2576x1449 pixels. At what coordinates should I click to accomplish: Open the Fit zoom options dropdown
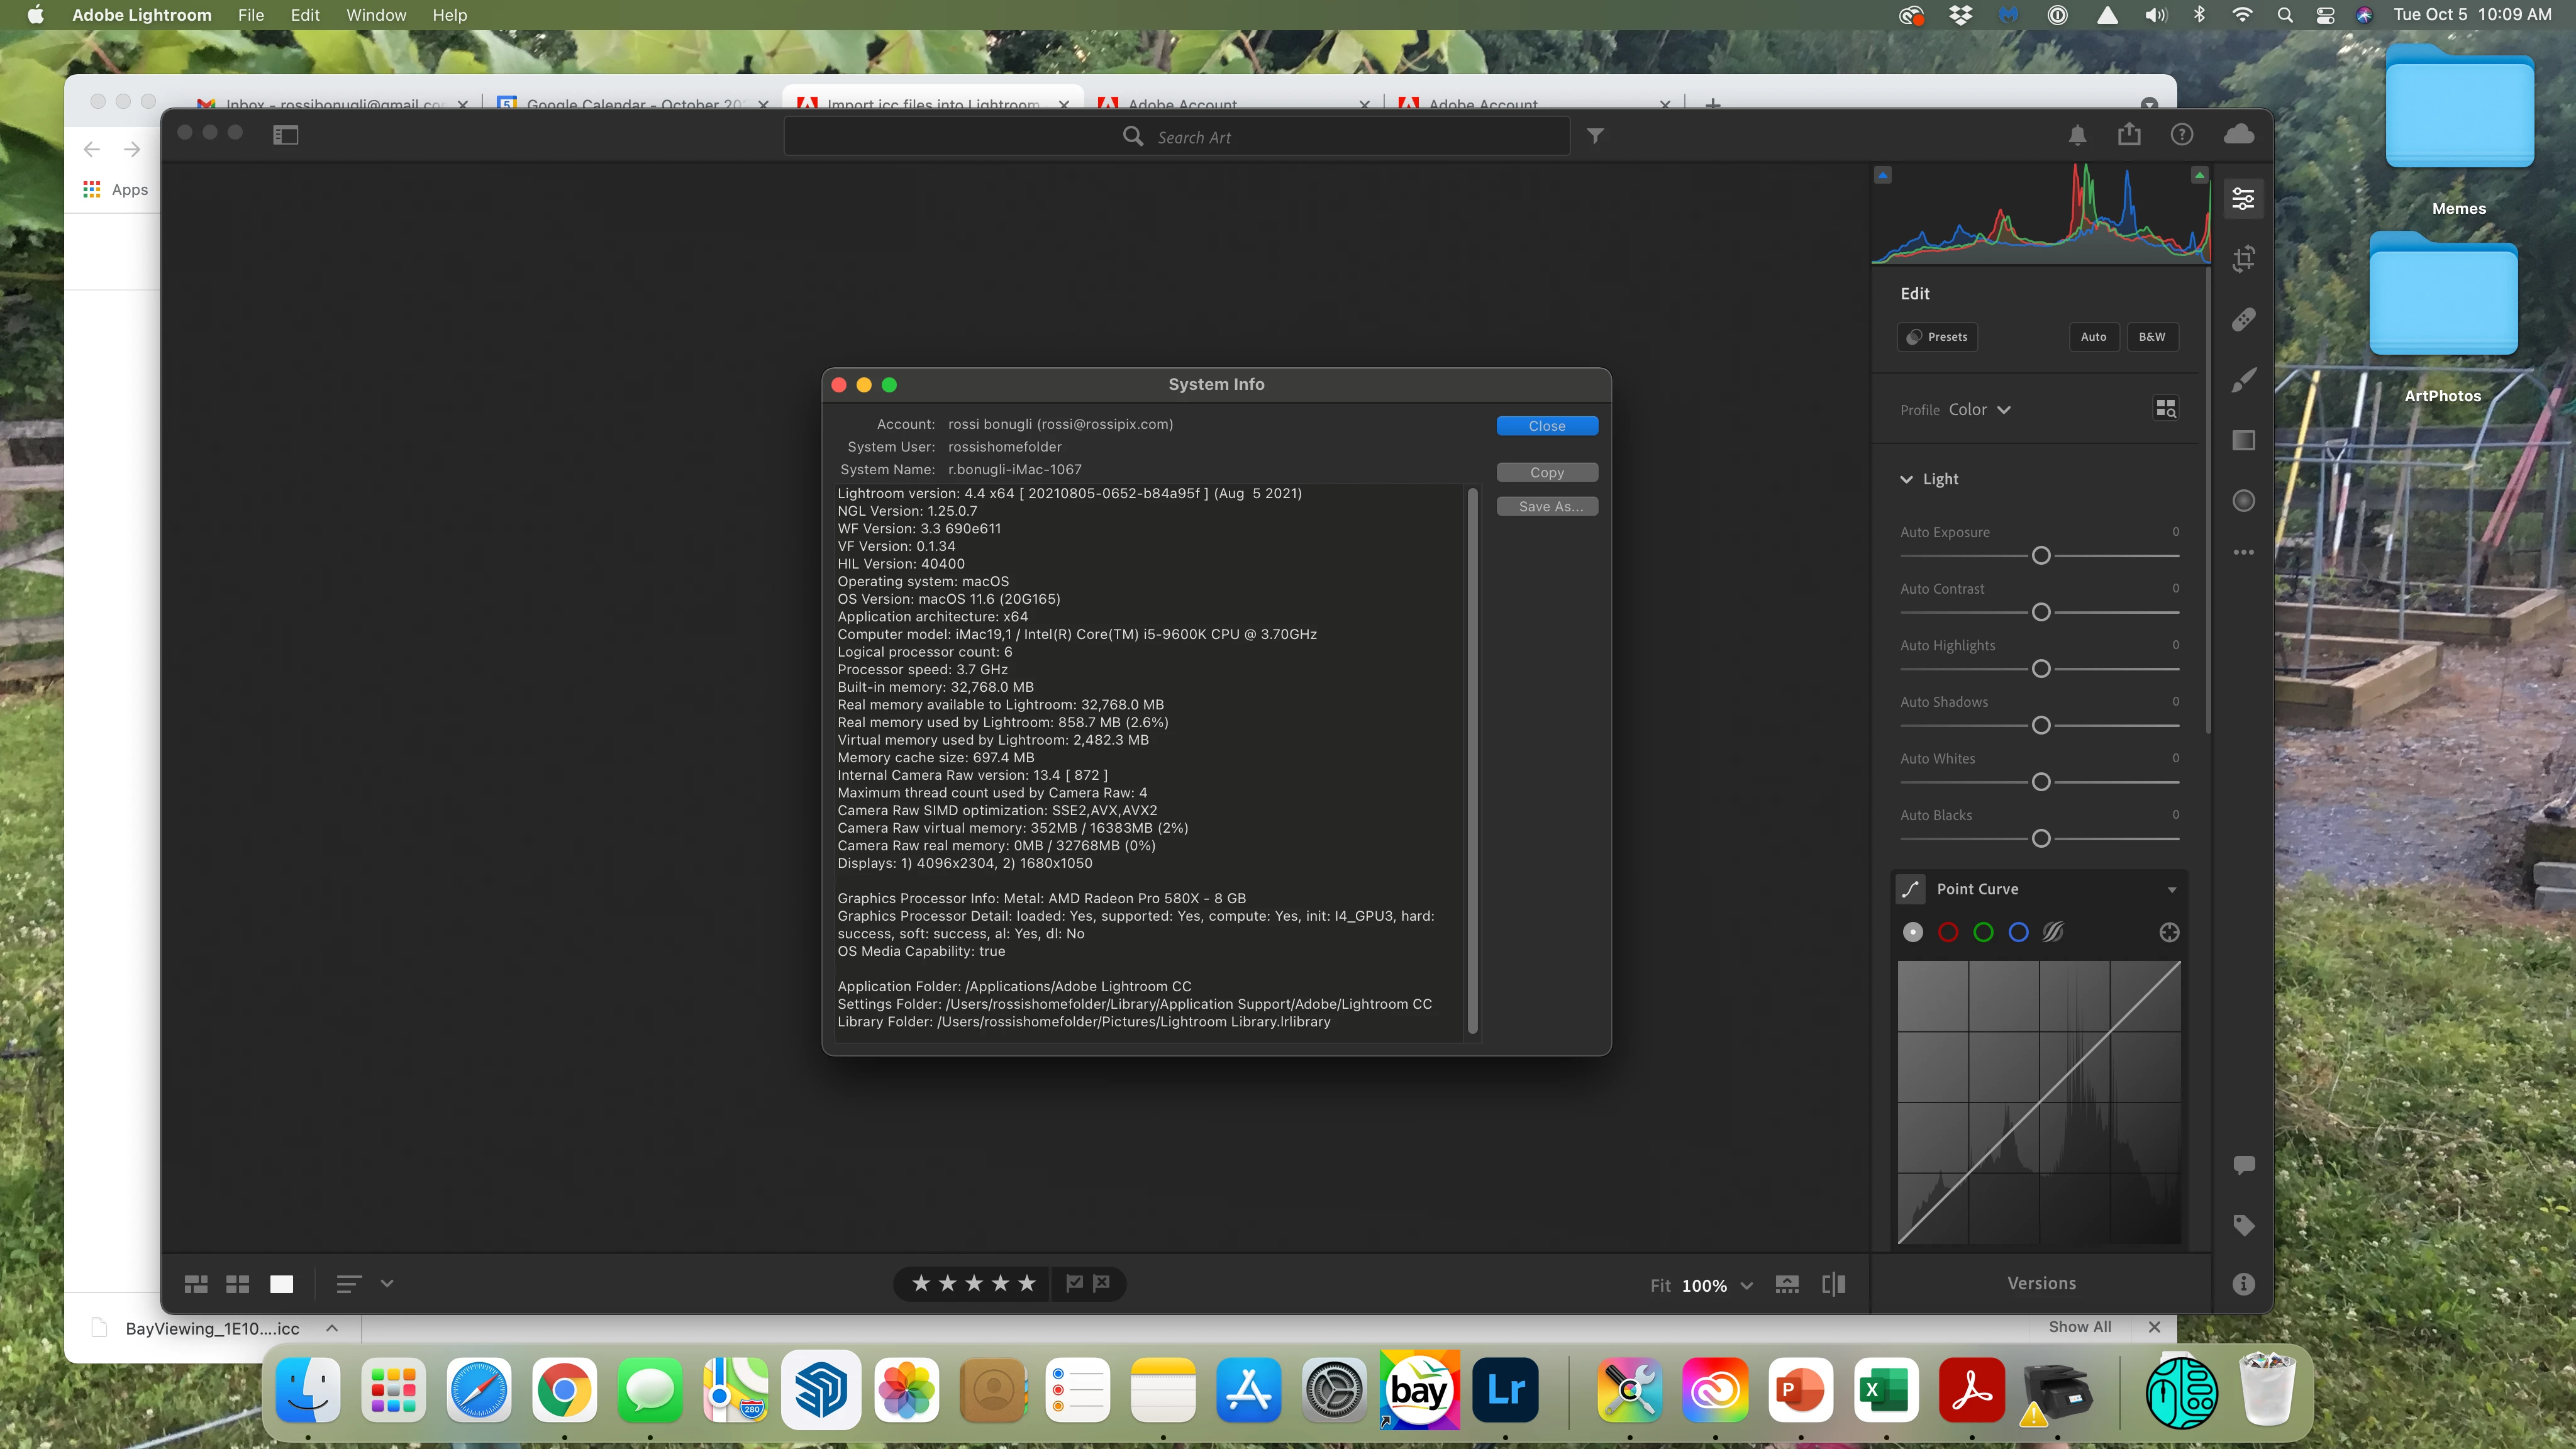pos(1746,1286)
